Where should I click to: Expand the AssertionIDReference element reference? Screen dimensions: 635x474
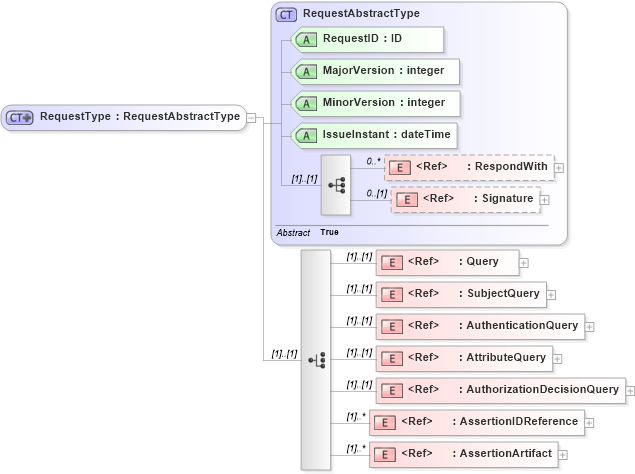[x=589, y=423]
